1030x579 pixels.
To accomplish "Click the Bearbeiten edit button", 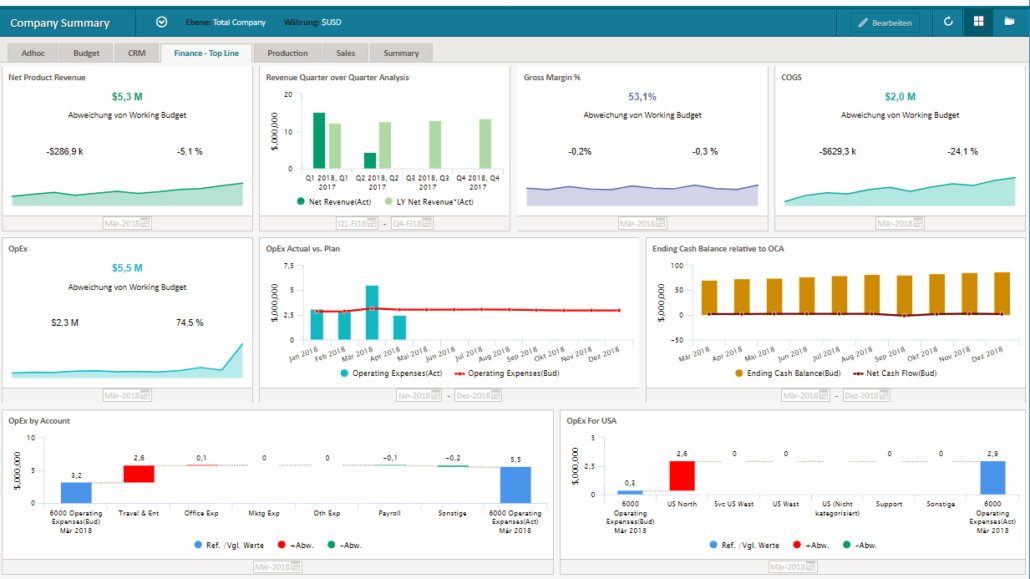I will pyautogui.click(x=884, y=22).
